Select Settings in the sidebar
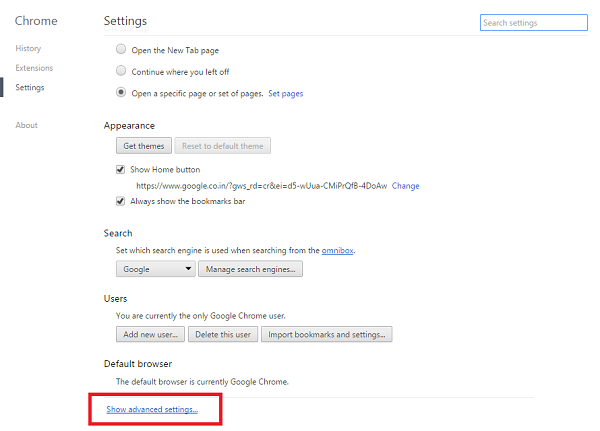This screenshot has width=600, height=431. coord(30,87)
